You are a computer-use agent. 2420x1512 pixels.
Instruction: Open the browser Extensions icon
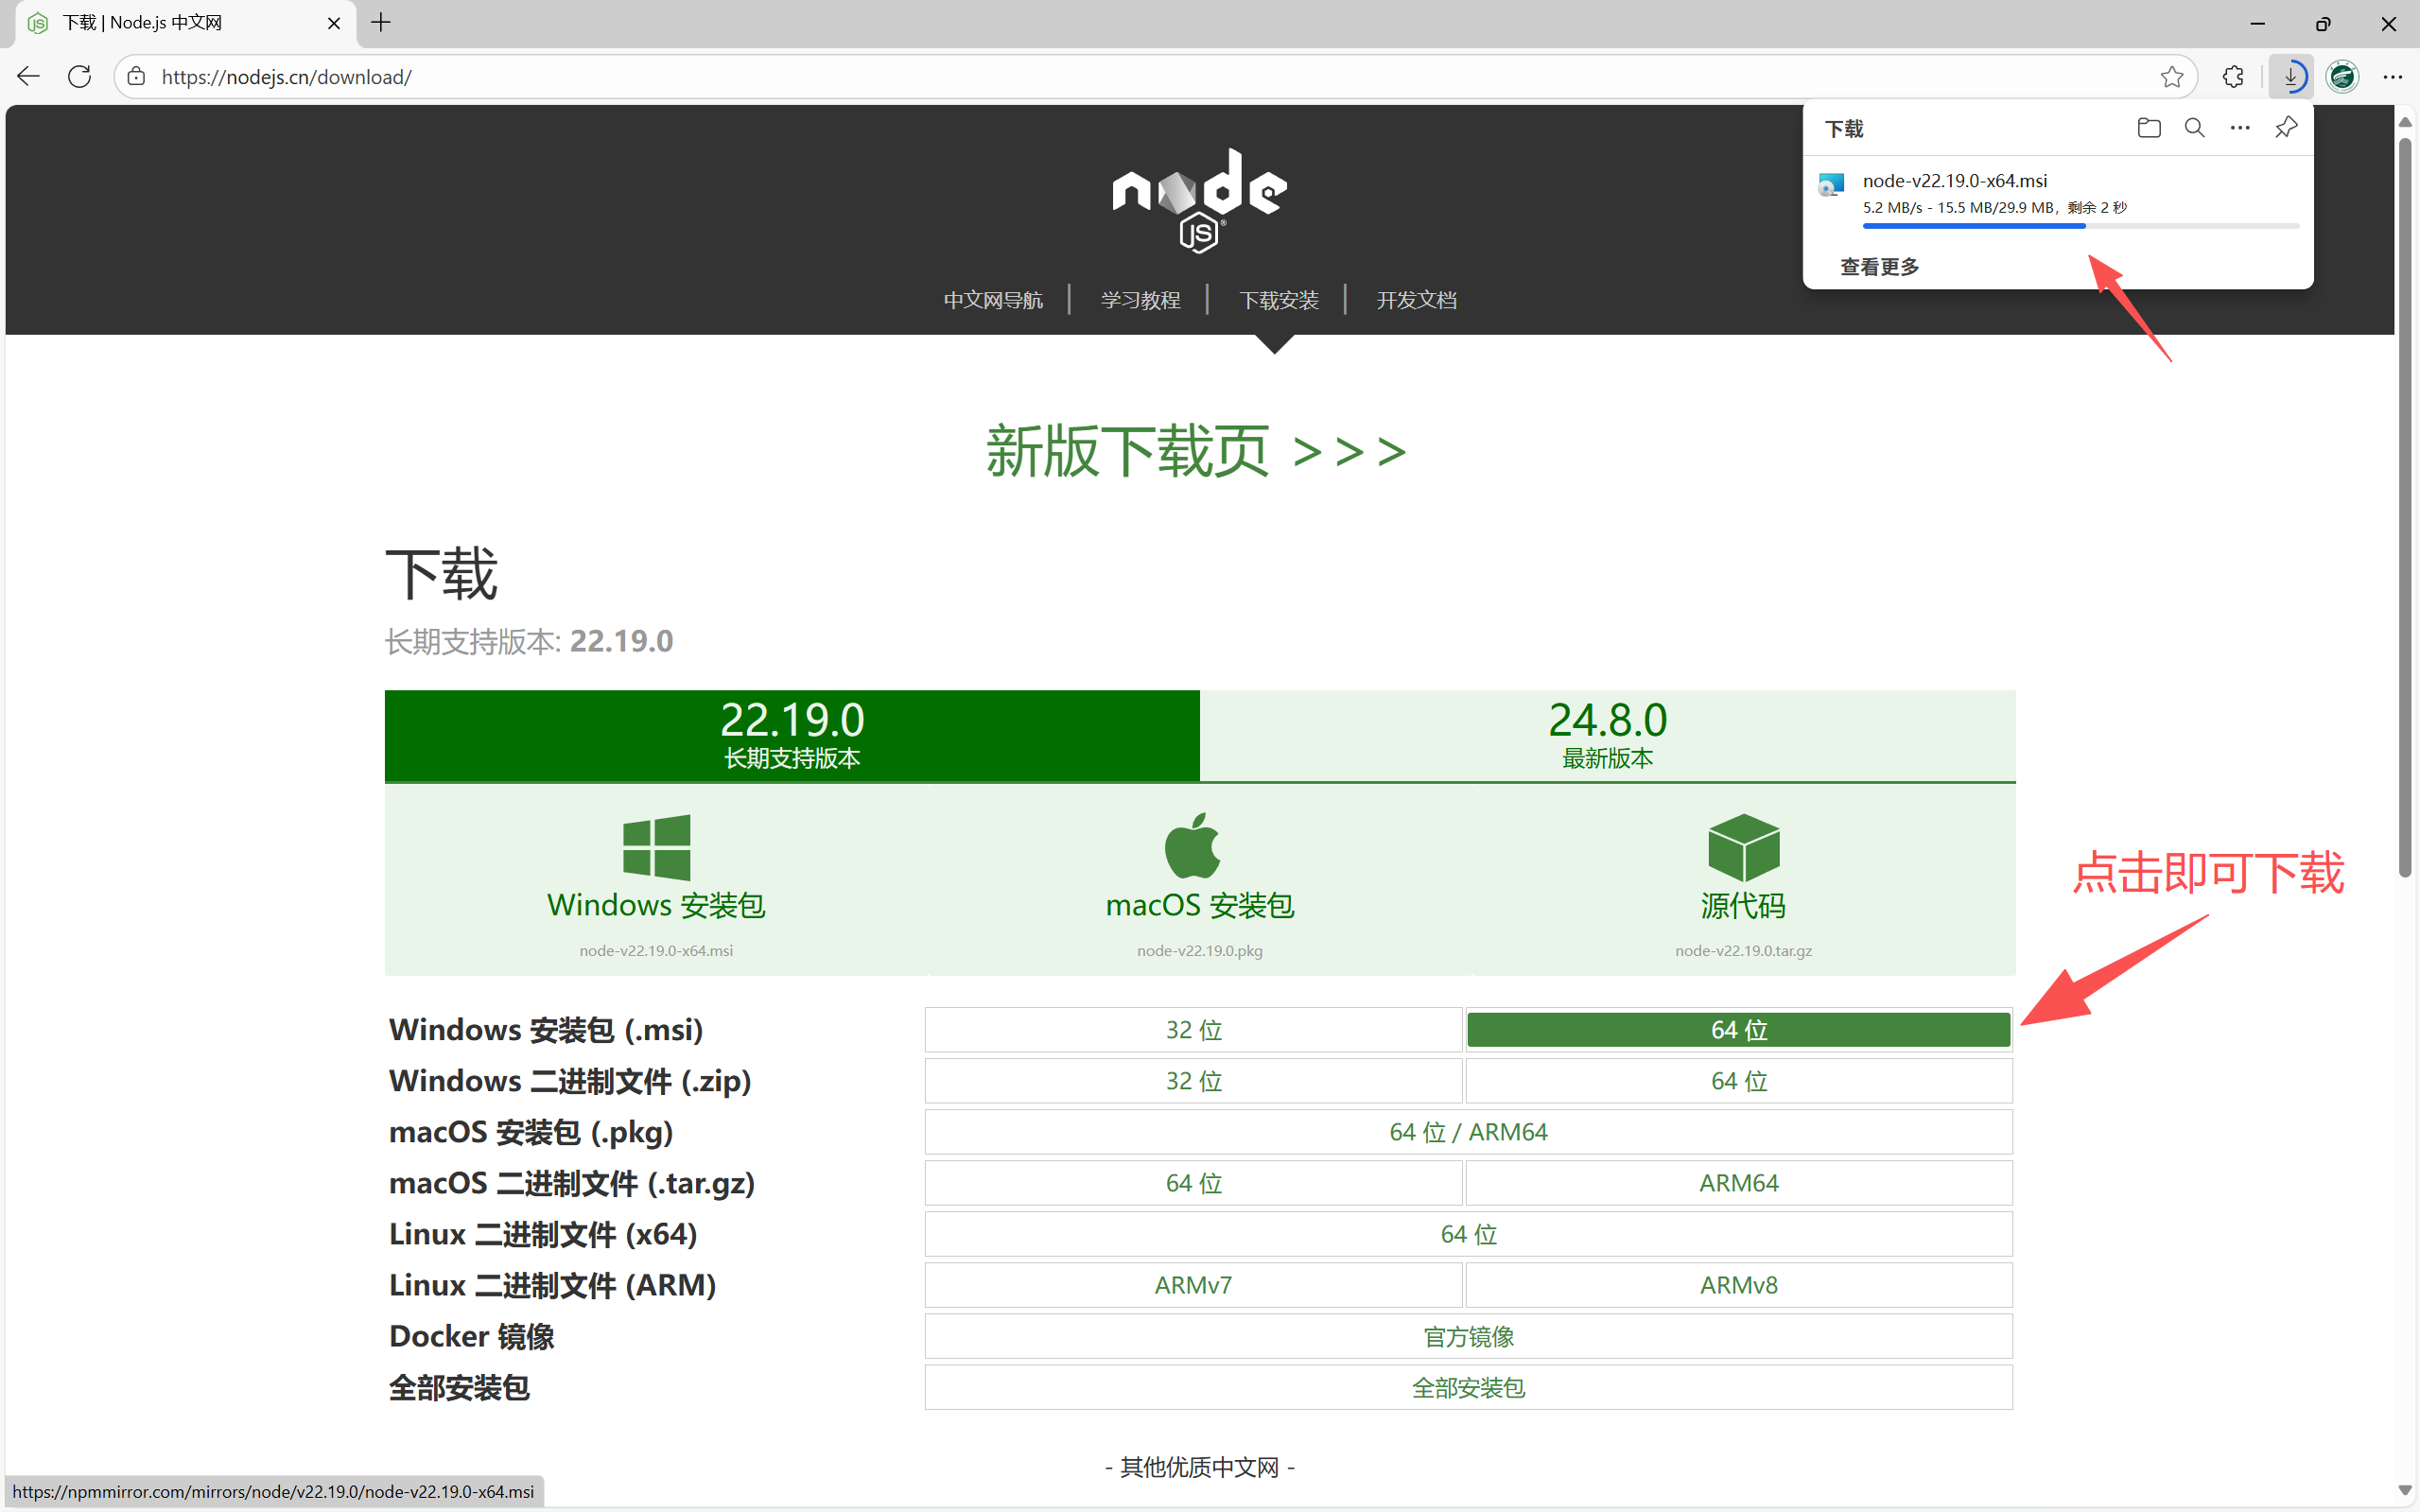tap(2233, 76)
